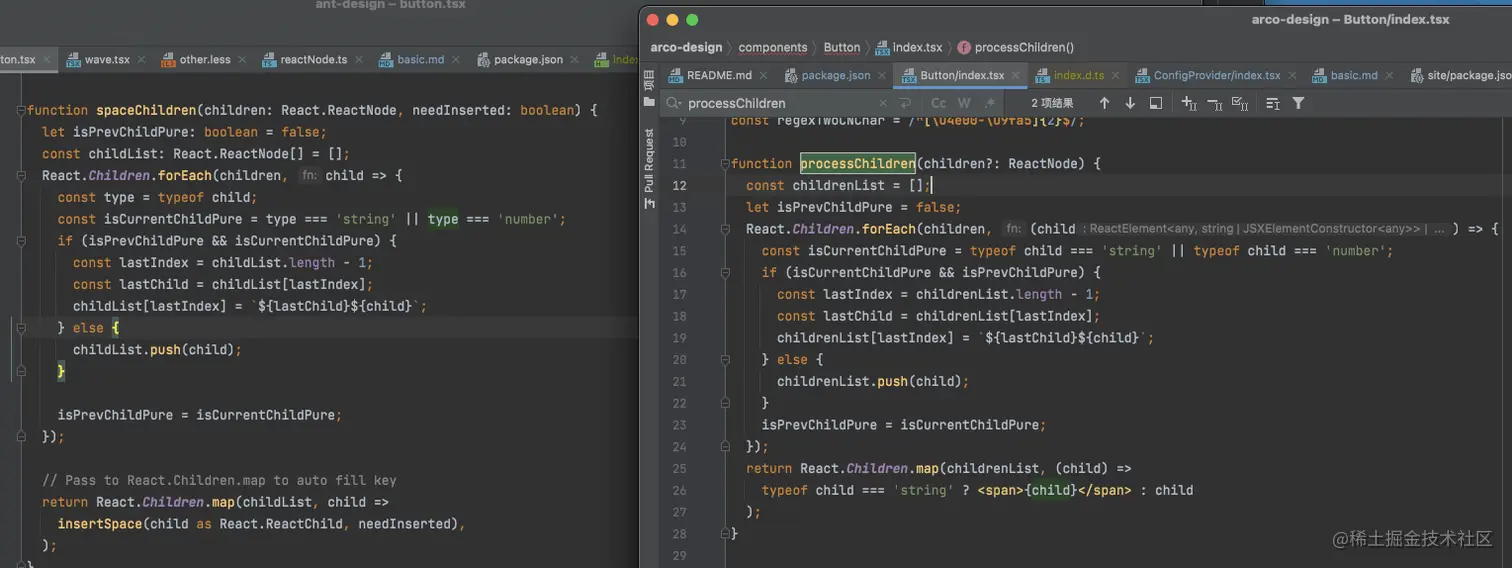Close package.json tab in ant-design window
This screenshot has height=568, width=1512.
click(x=574, y=60)
